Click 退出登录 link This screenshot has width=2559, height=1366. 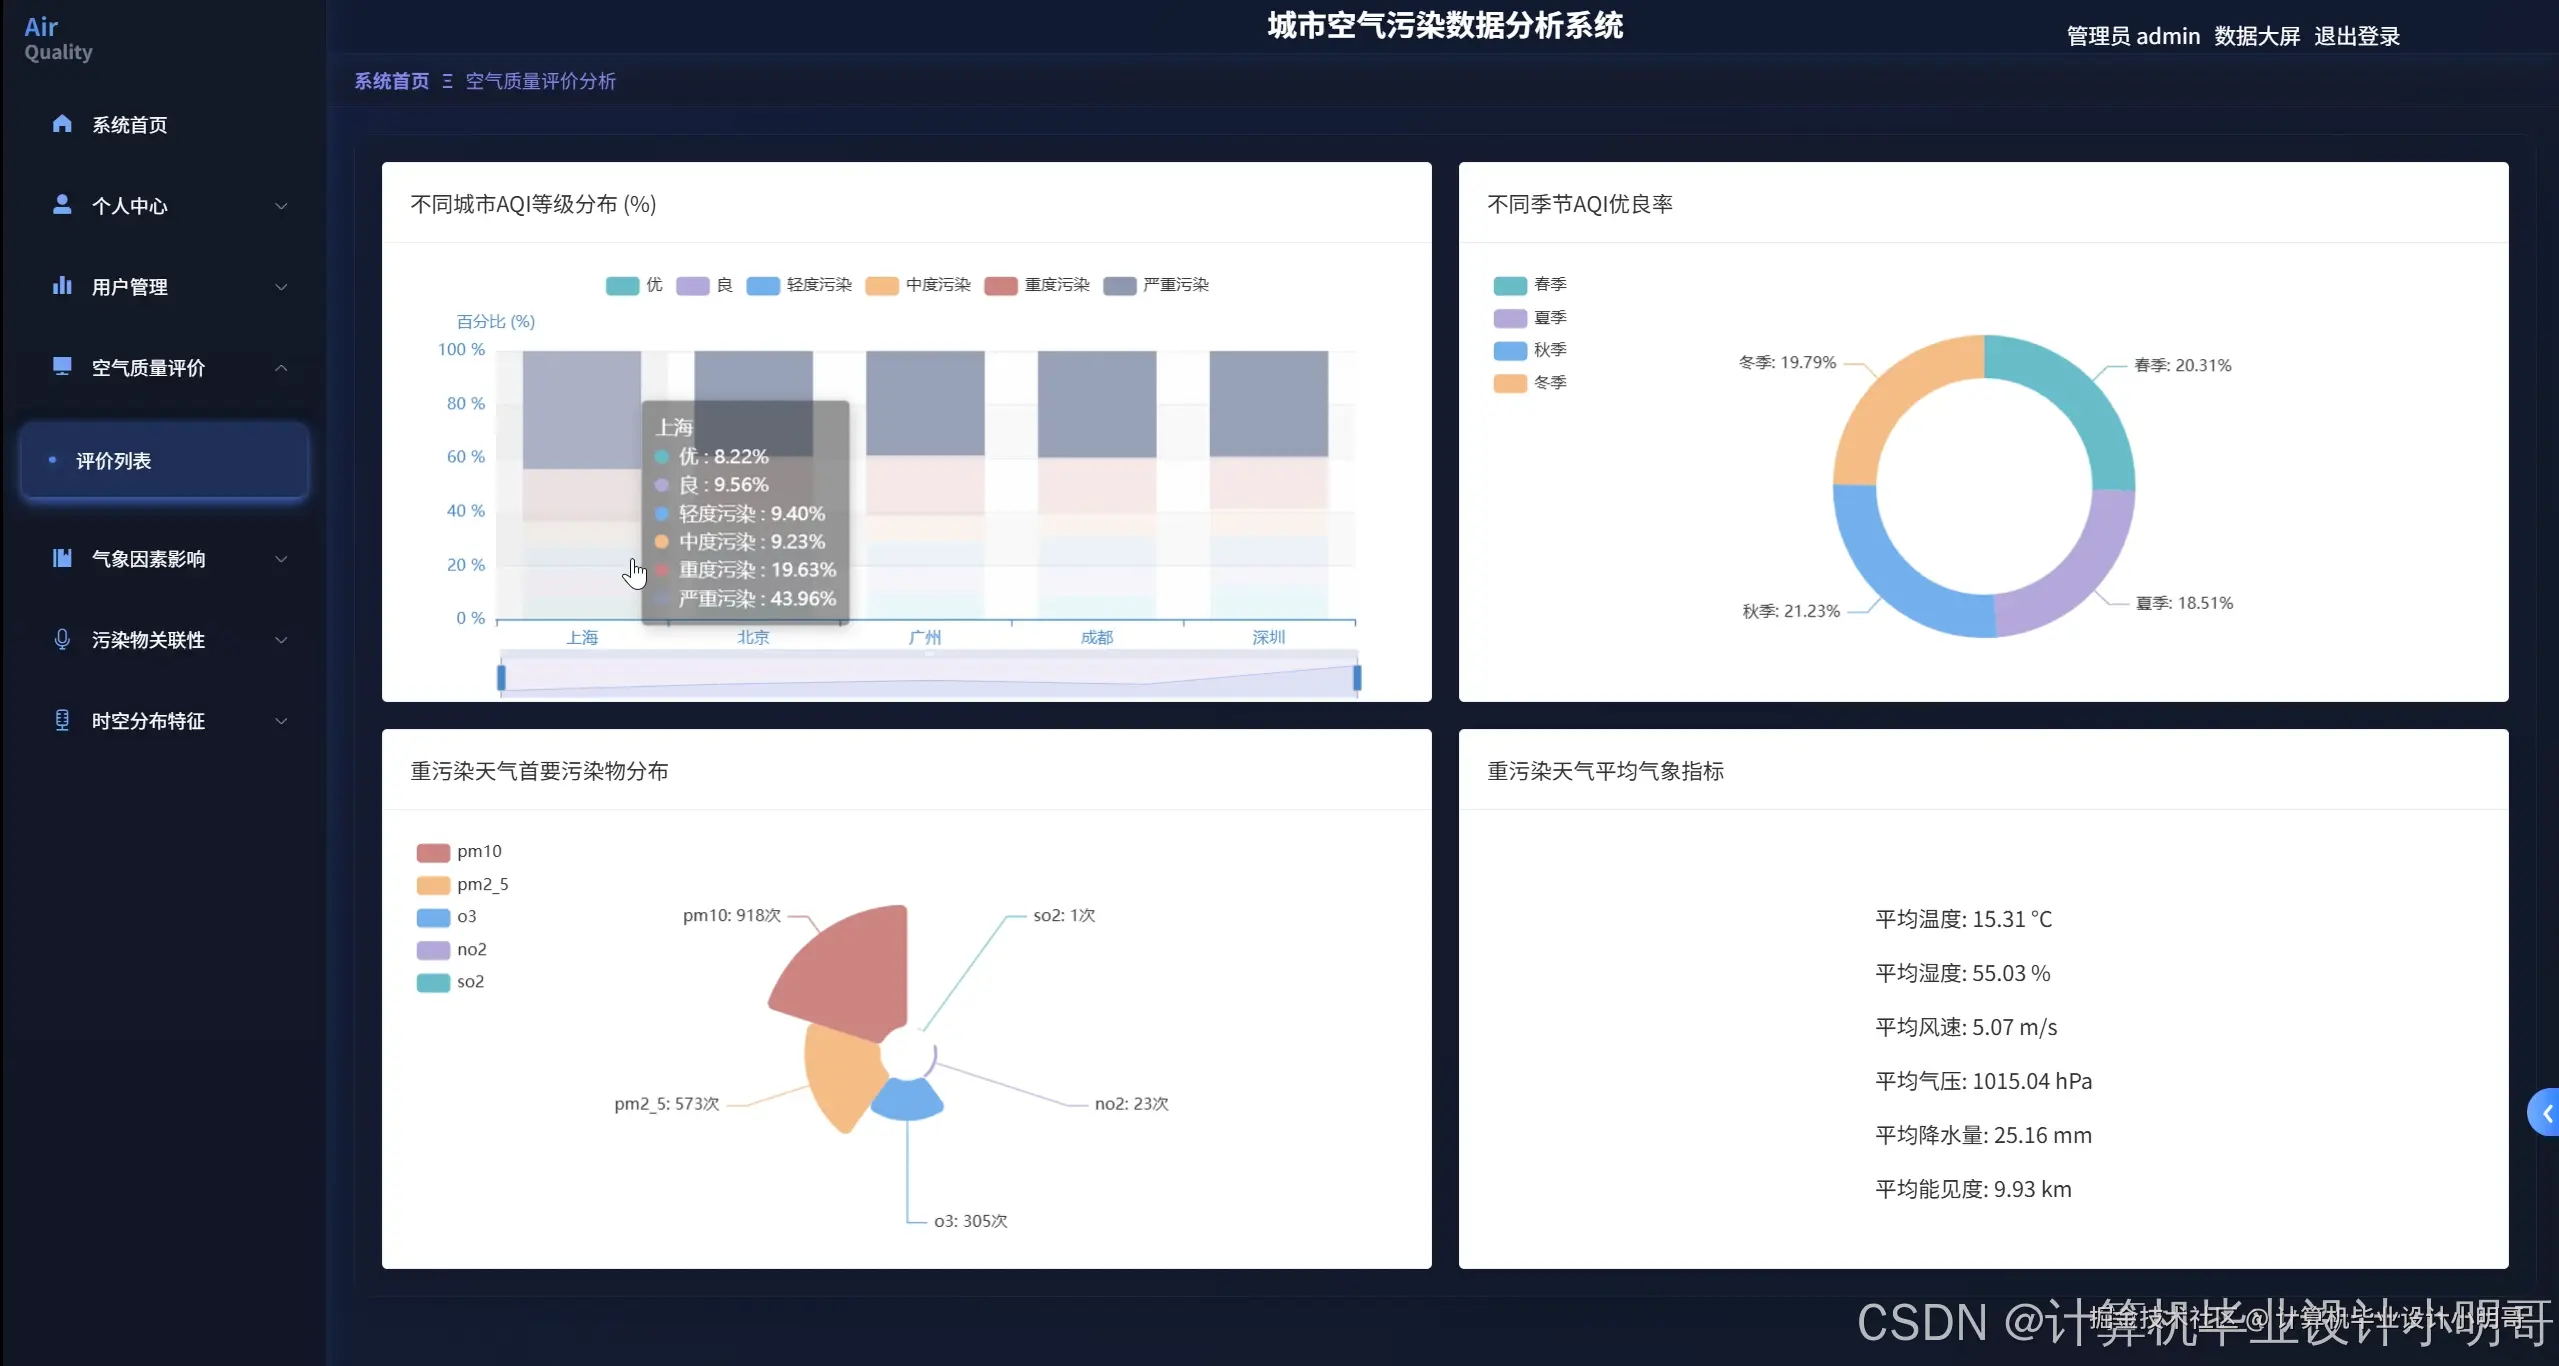pos(2356,36)
